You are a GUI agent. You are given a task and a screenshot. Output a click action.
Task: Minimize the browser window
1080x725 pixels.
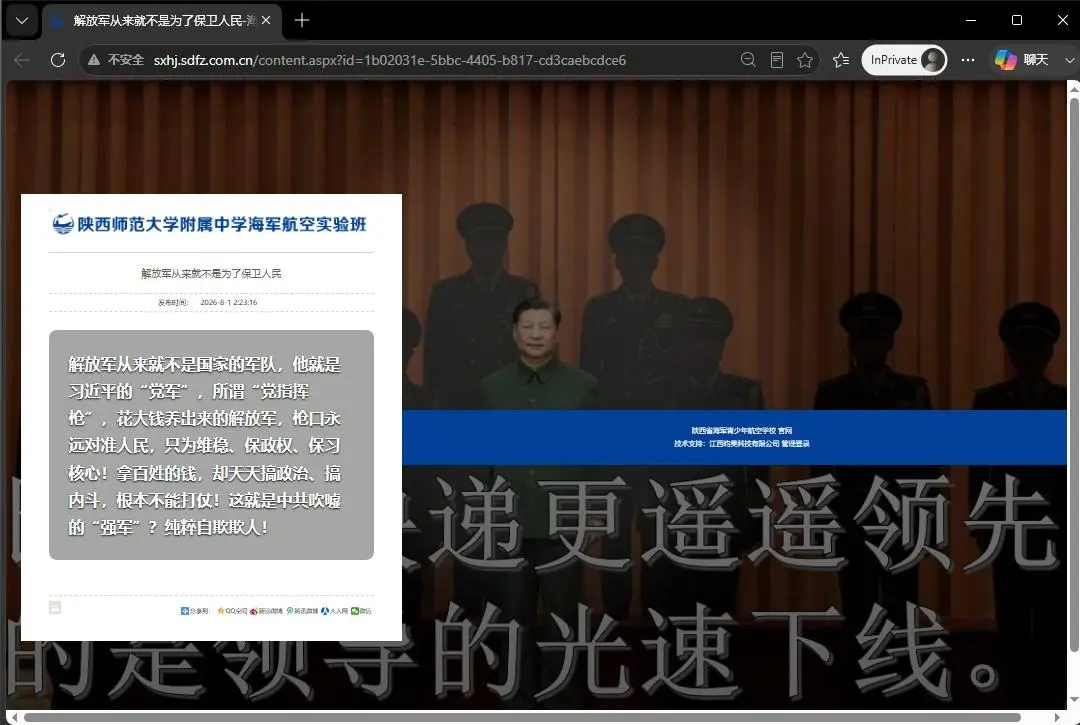point(970,21)
